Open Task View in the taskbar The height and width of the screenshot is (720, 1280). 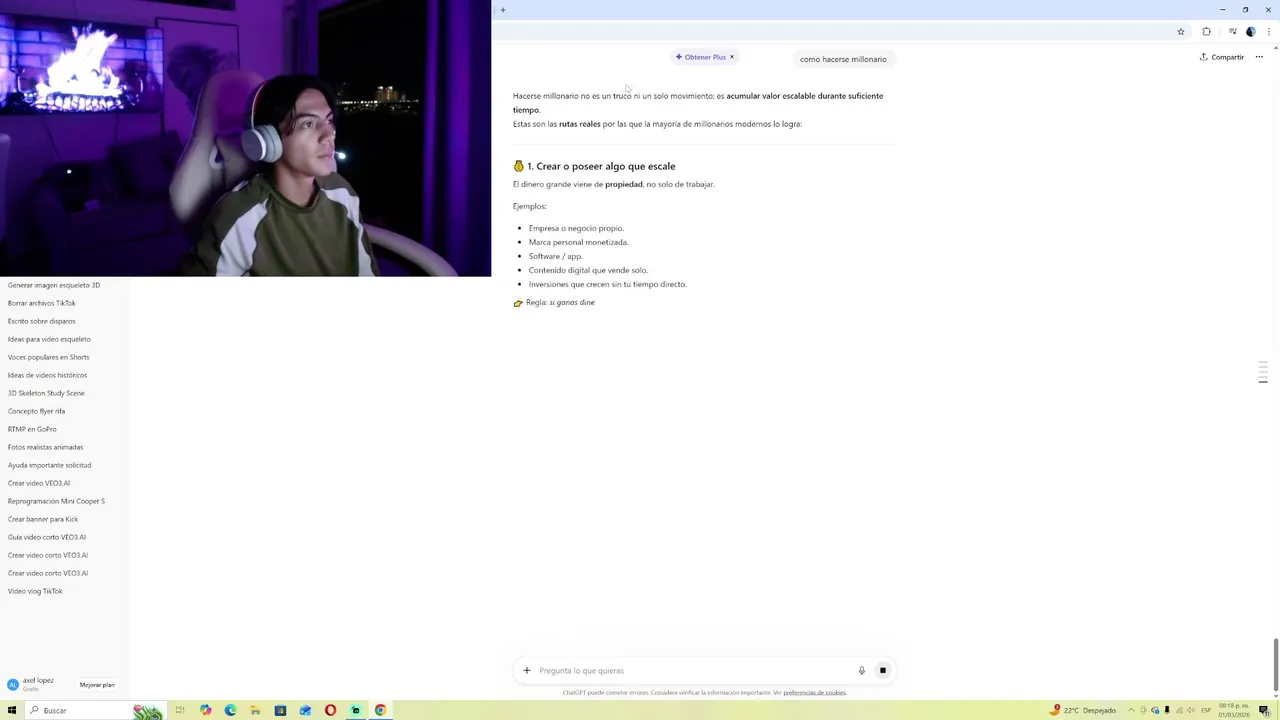pyautogui.click(x=180, y=710)
